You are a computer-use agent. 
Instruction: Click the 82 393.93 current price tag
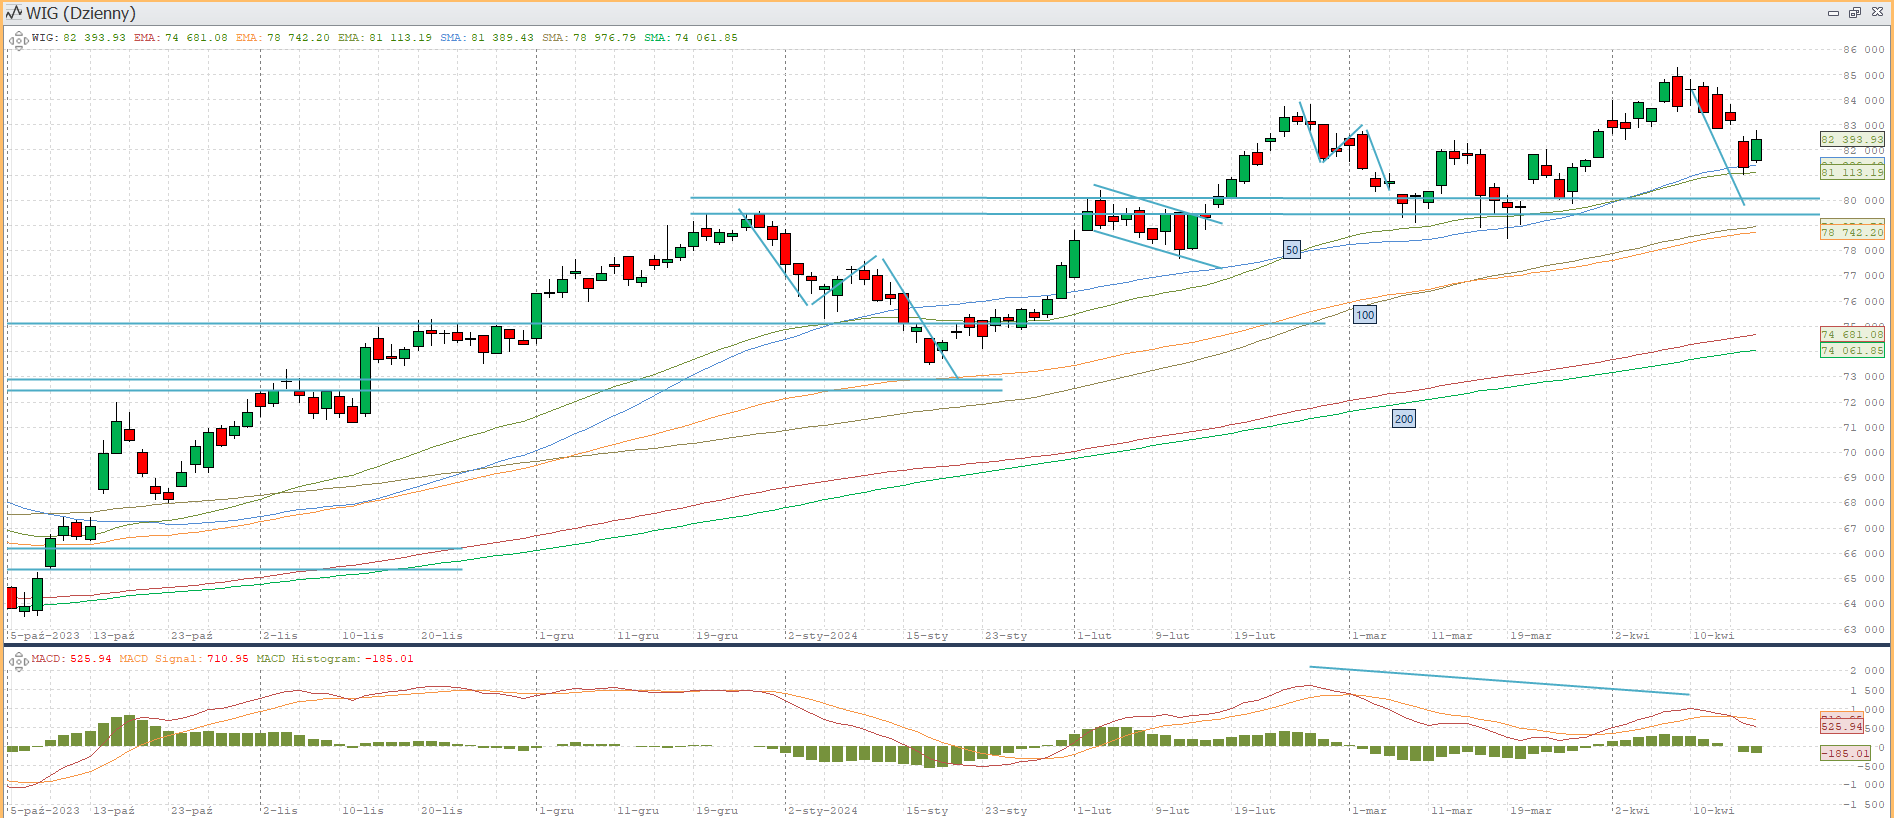click(x=1851, y=140)
